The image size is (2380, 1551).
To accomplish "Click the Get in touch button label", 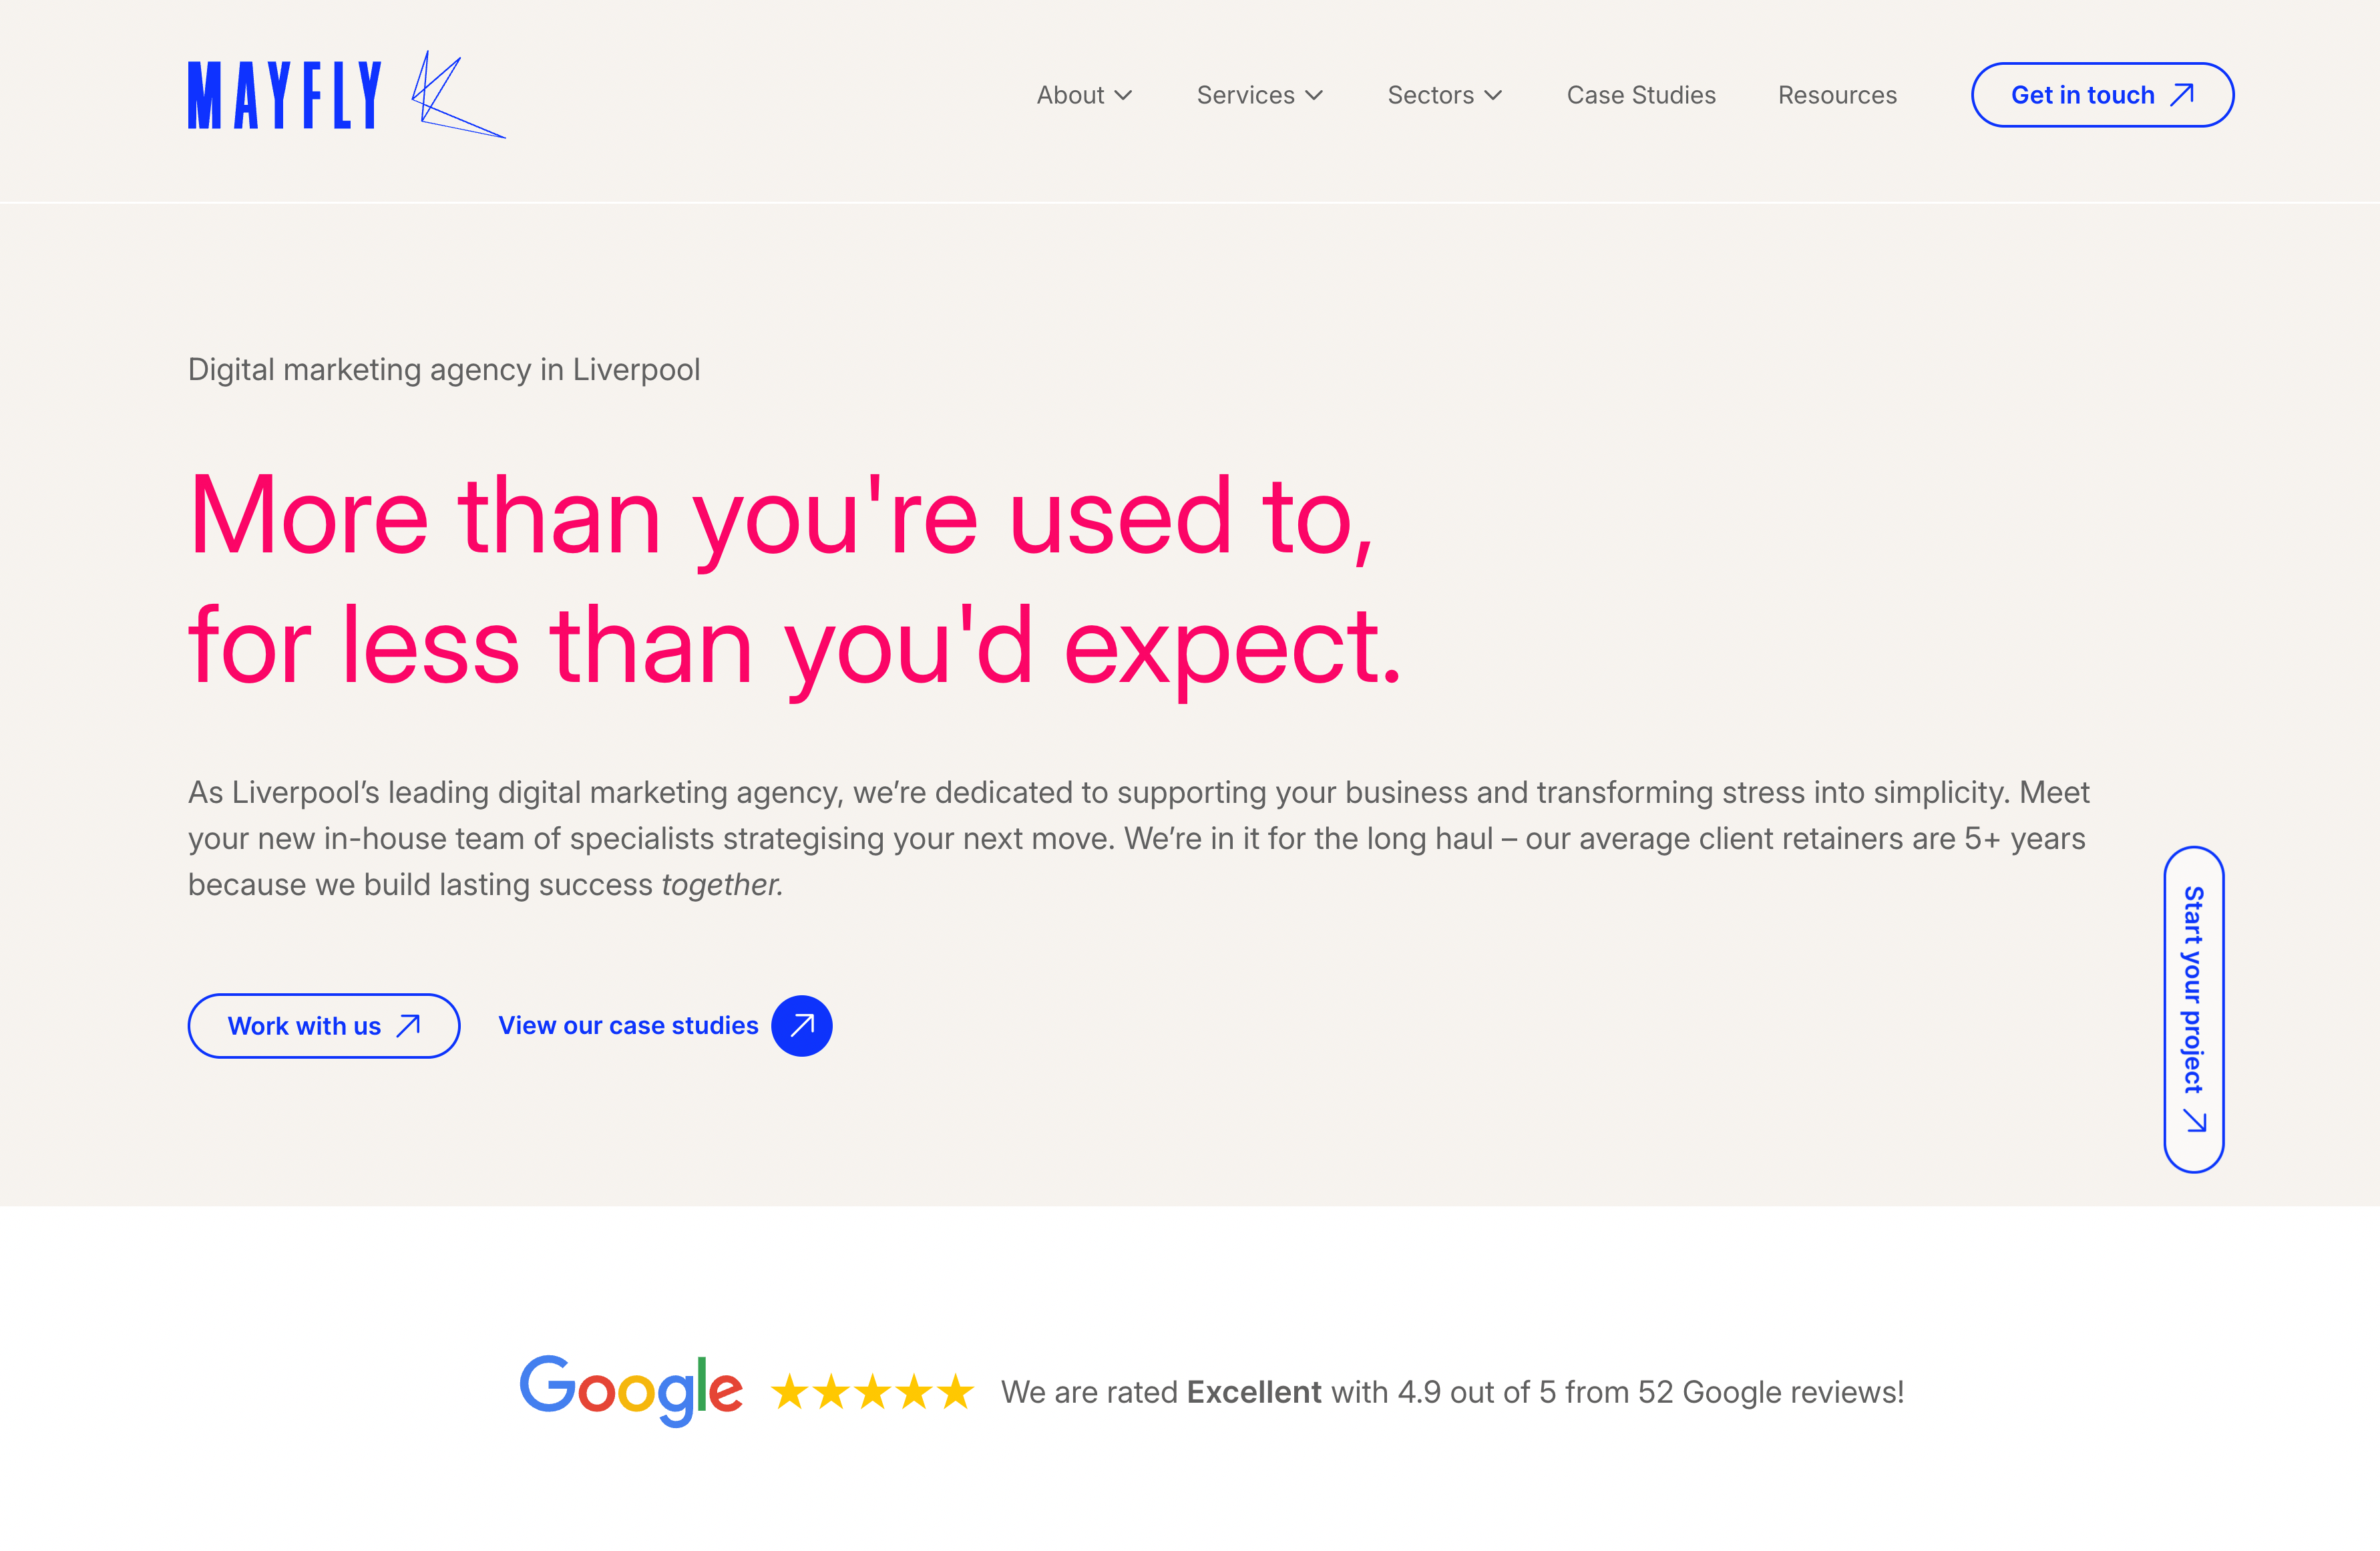I will click(x=2082, y=95).
